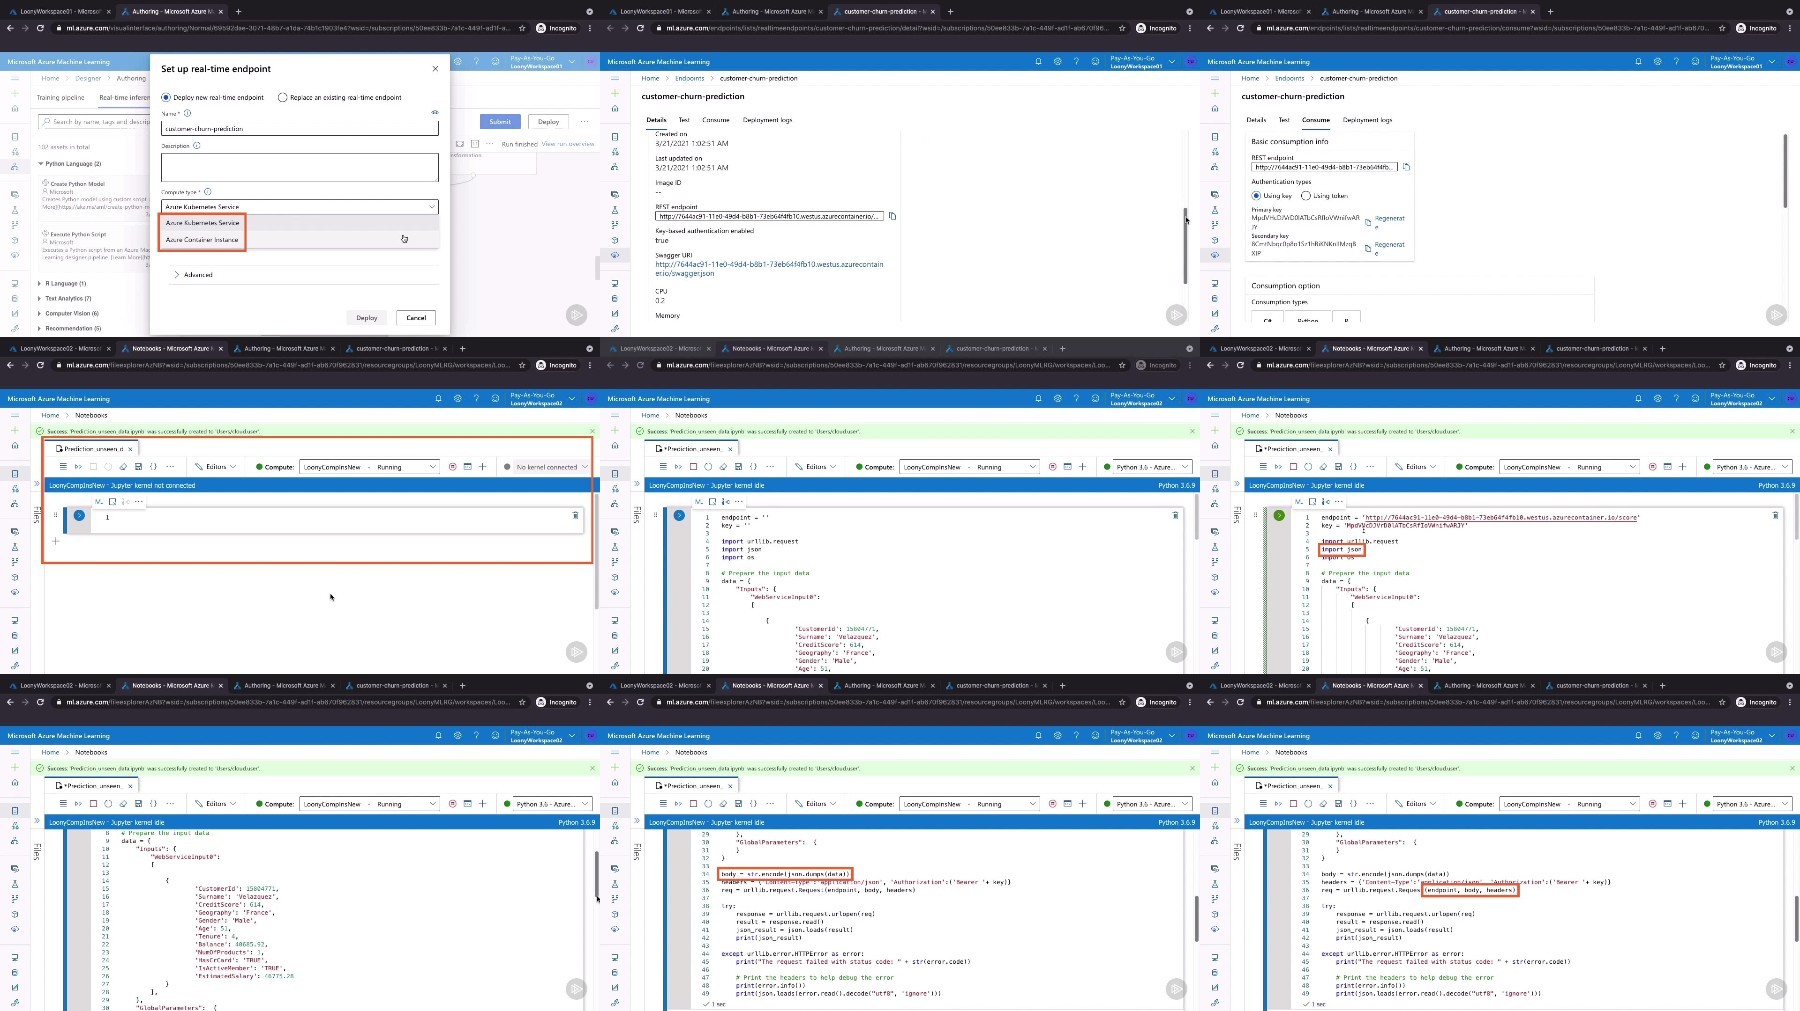Open notifications bell in kernel-not-connected notebook header
This screenshot has height=1011, width=1800.
coord(438,398)
